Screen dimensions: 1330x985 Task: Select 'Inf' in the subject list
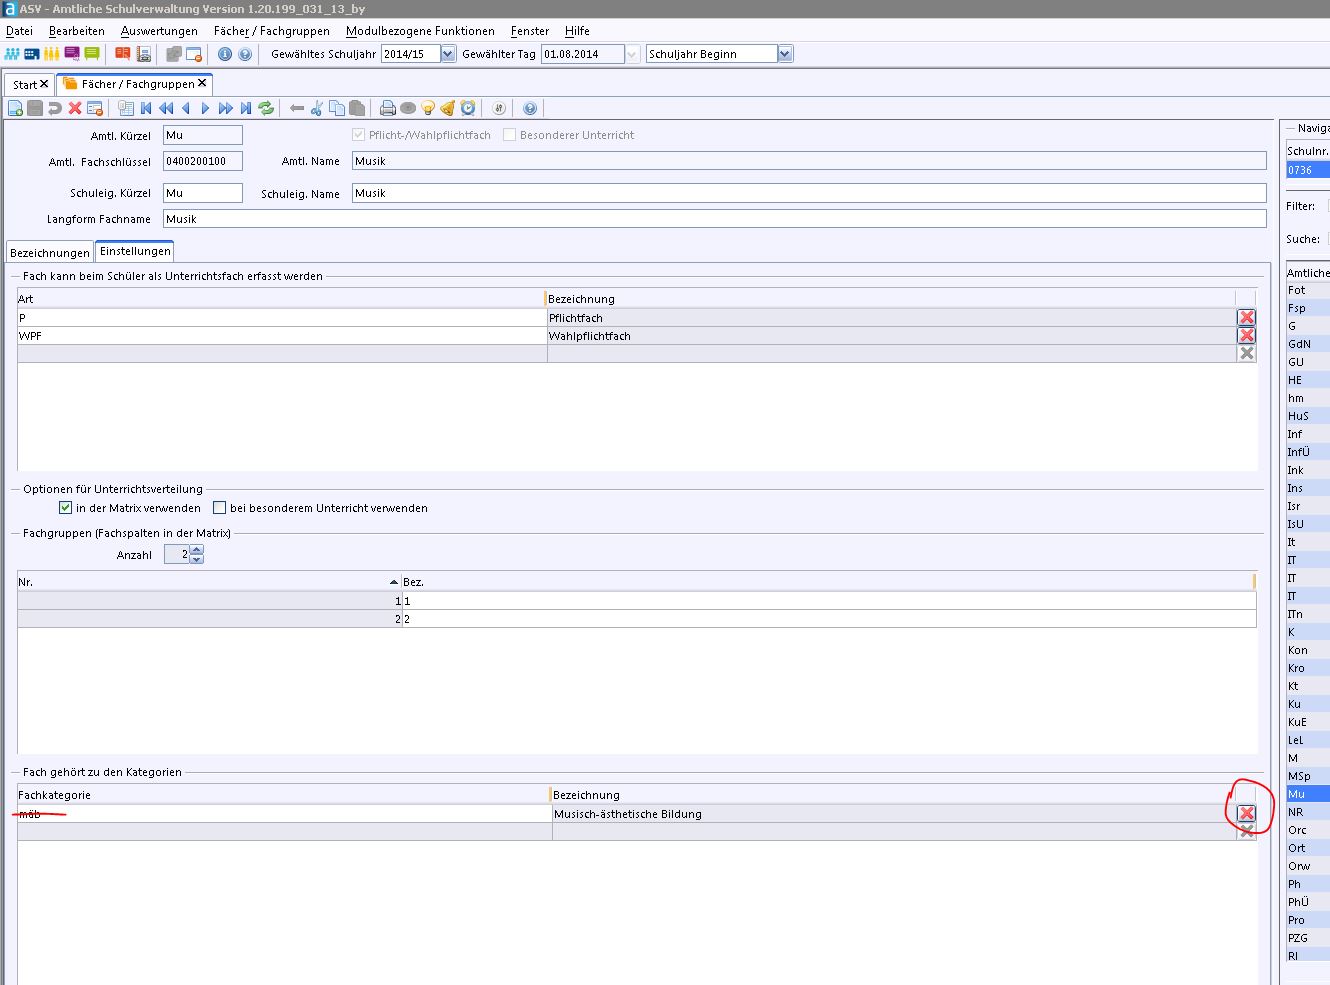click(1308, 434)
